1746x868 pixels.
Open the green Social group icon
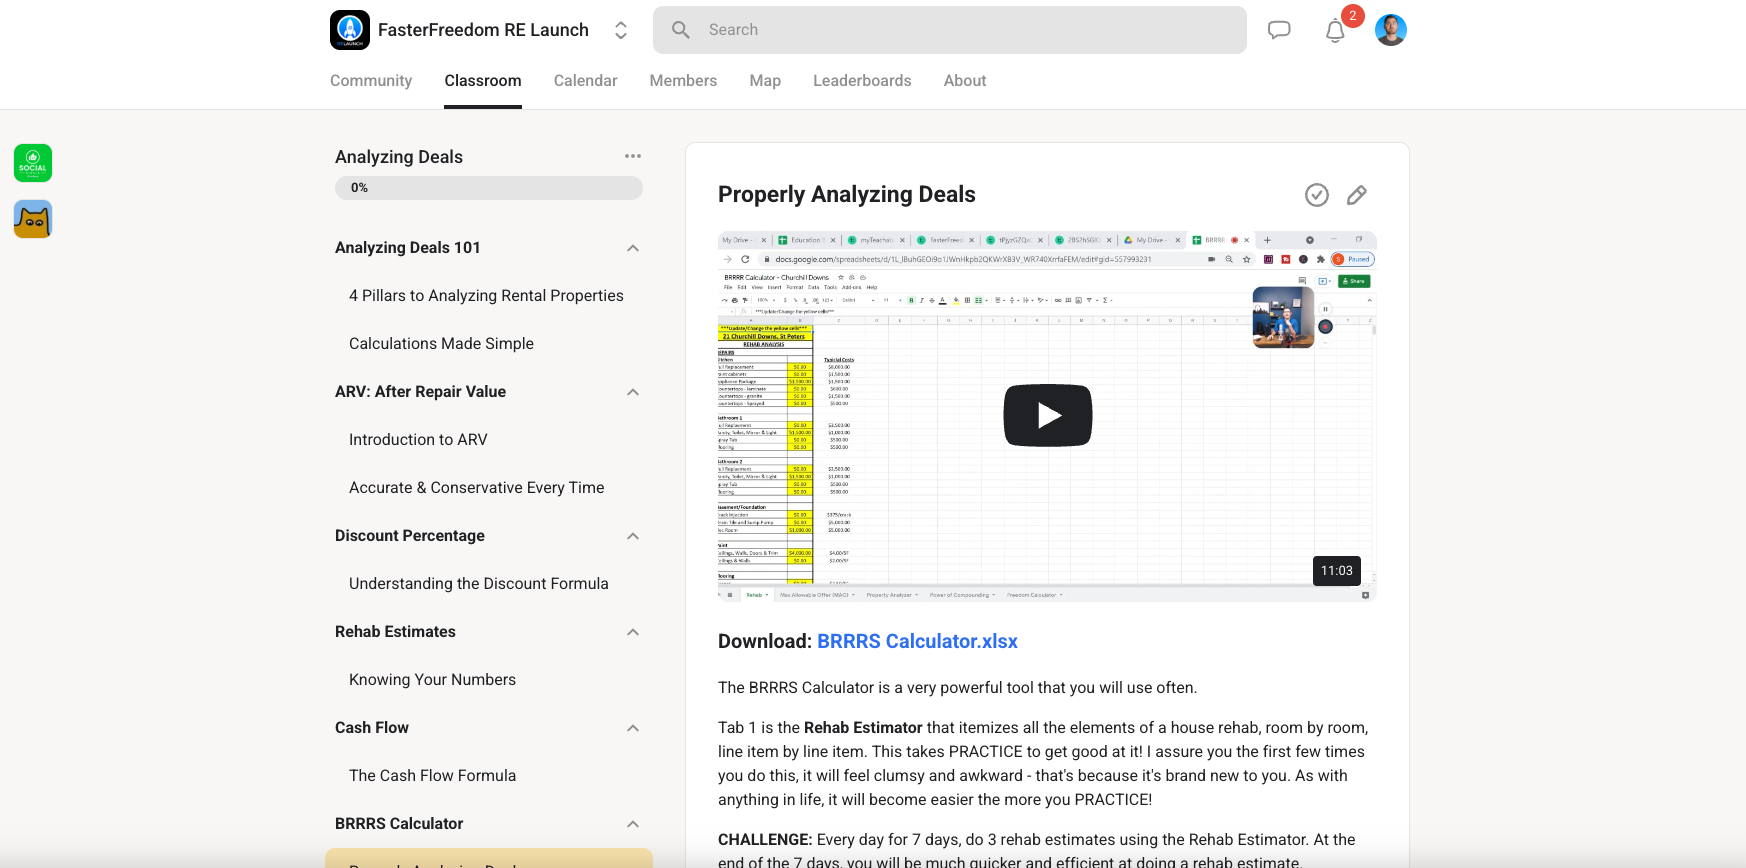[x=33, y=163]
